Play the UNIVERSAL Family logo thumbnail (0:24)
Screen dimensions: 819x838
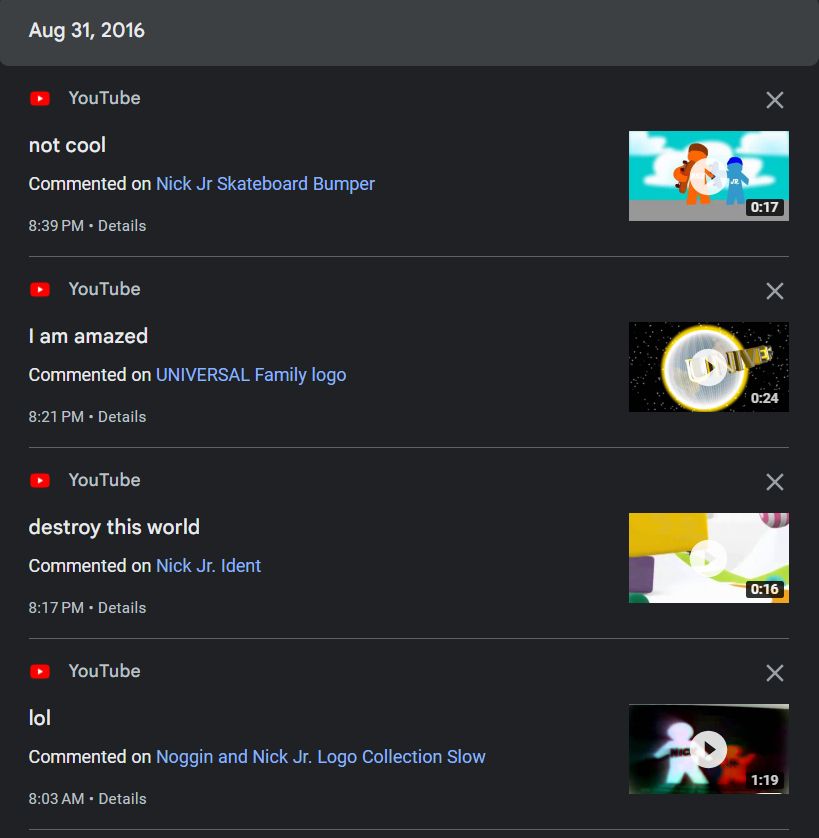[x=708, y=367]
